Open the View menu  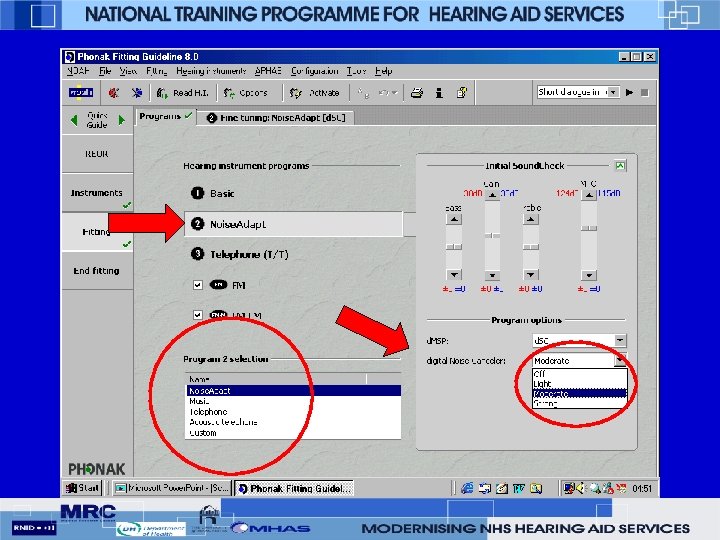pos(128,71)
